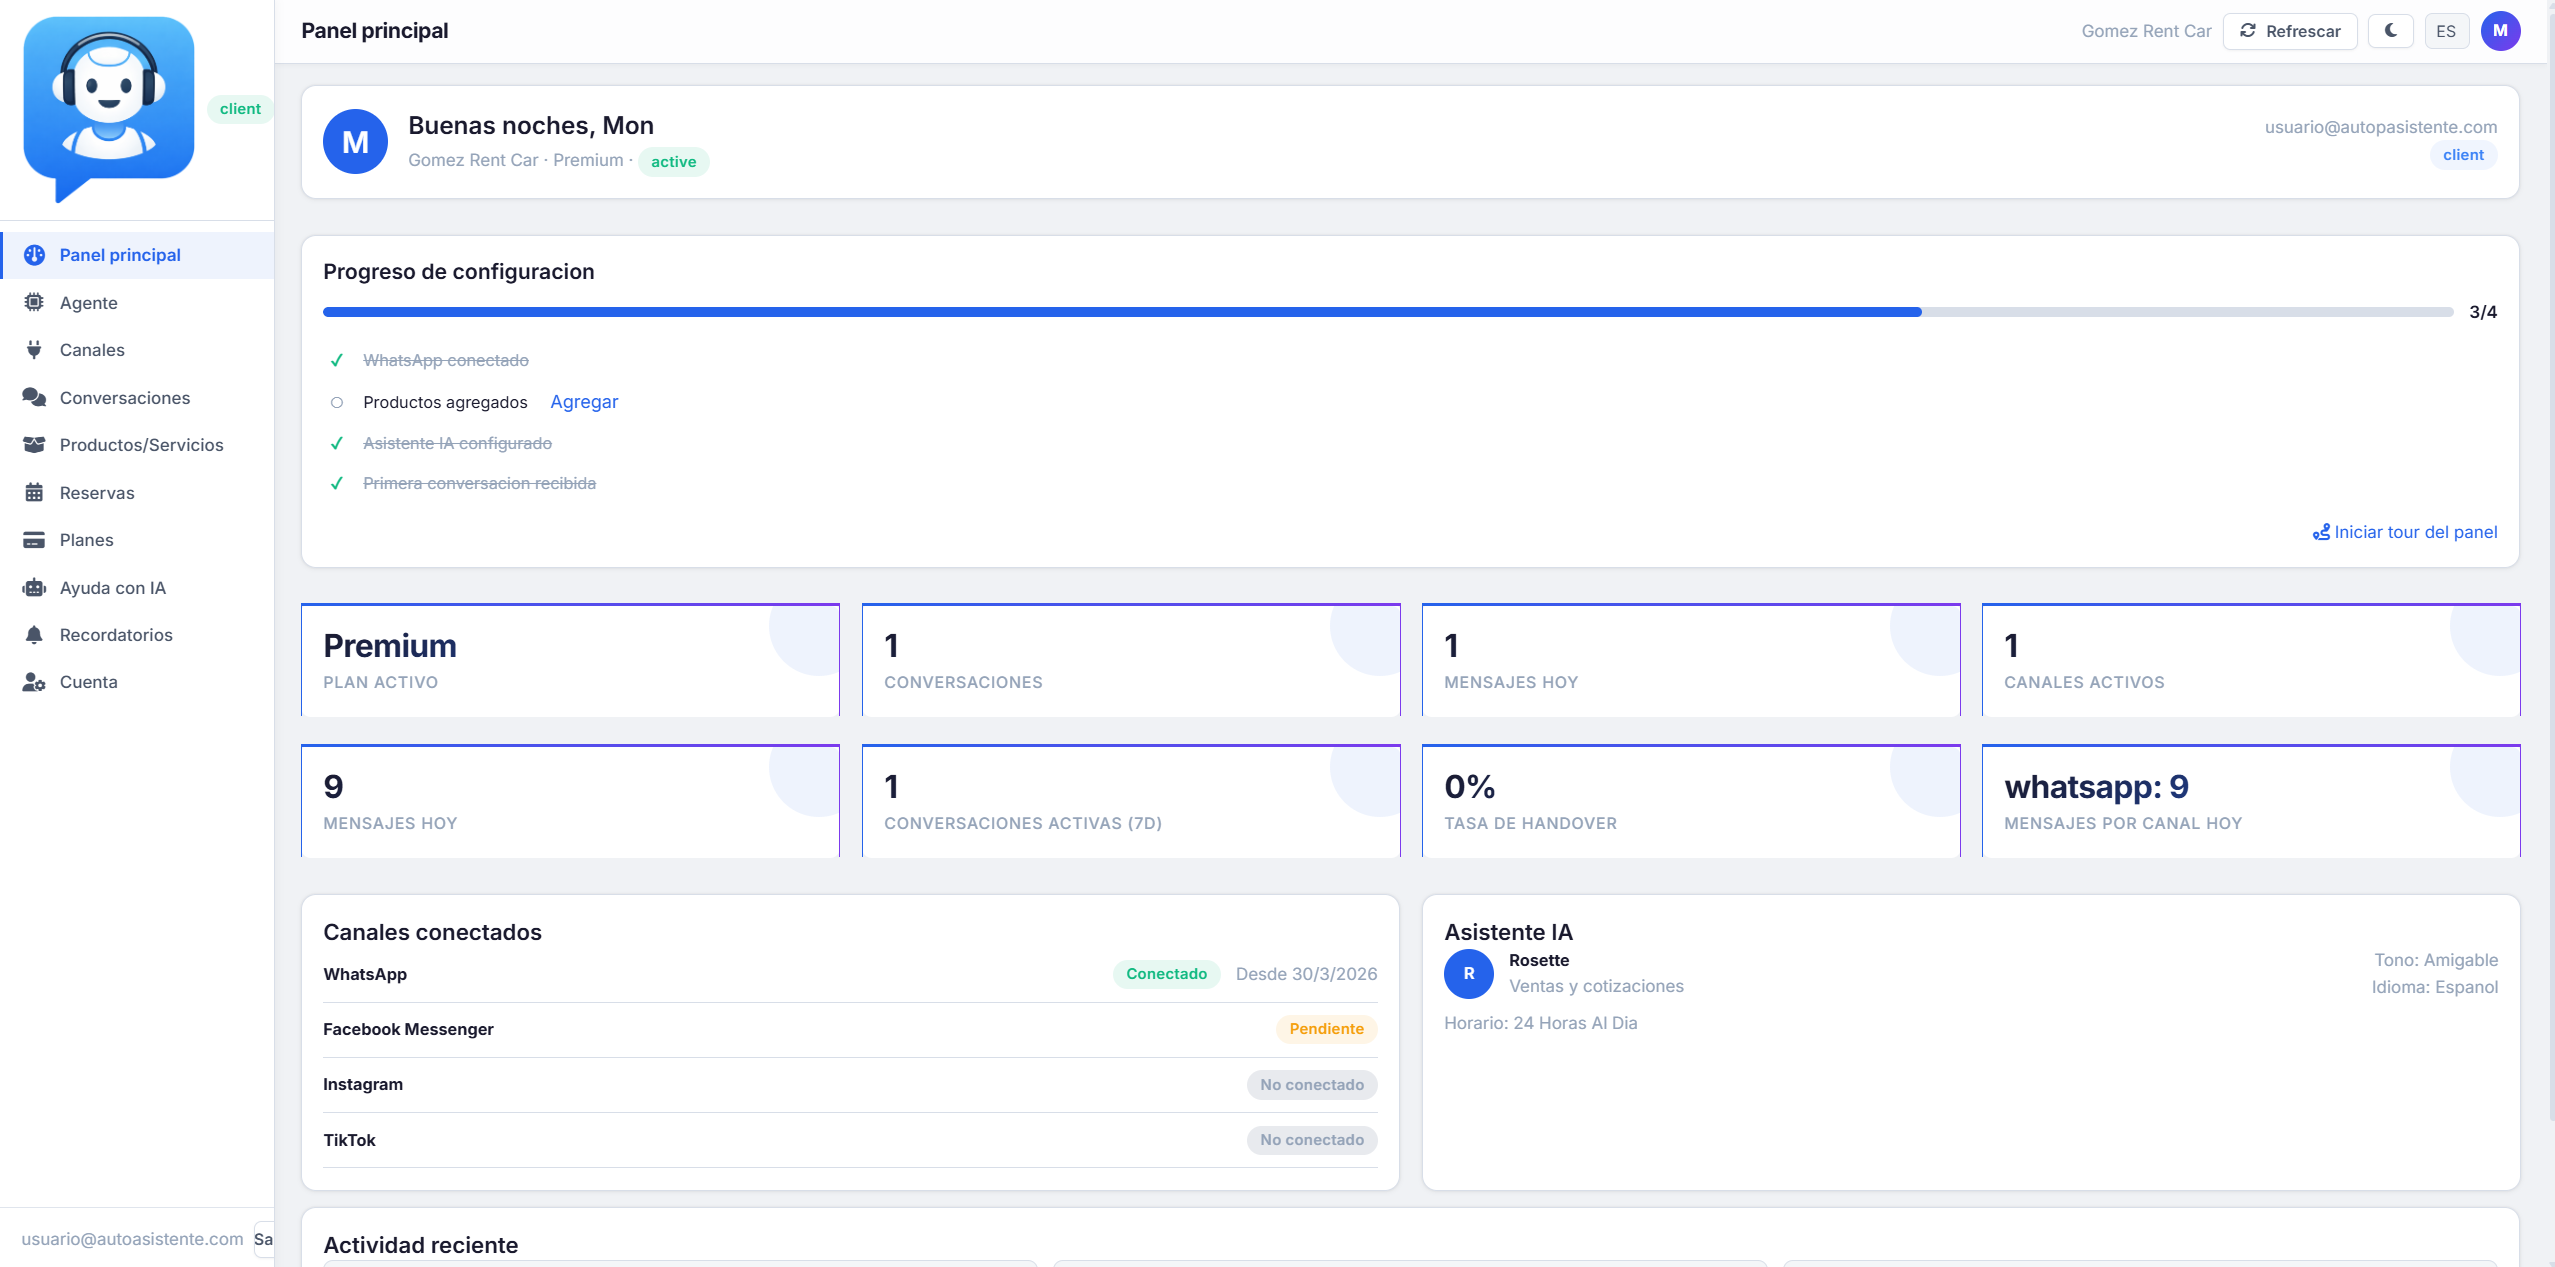Click the Recordatorios bell icon
The image size is (2555, 1267).
34,634
